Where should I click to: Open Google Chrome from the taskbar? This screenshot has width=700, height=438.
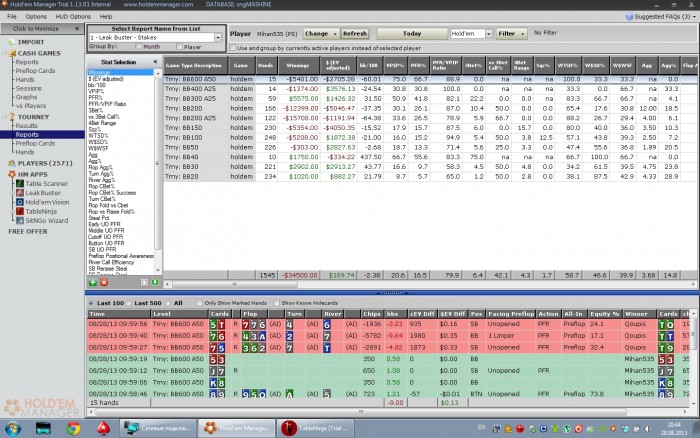[74, 429]
